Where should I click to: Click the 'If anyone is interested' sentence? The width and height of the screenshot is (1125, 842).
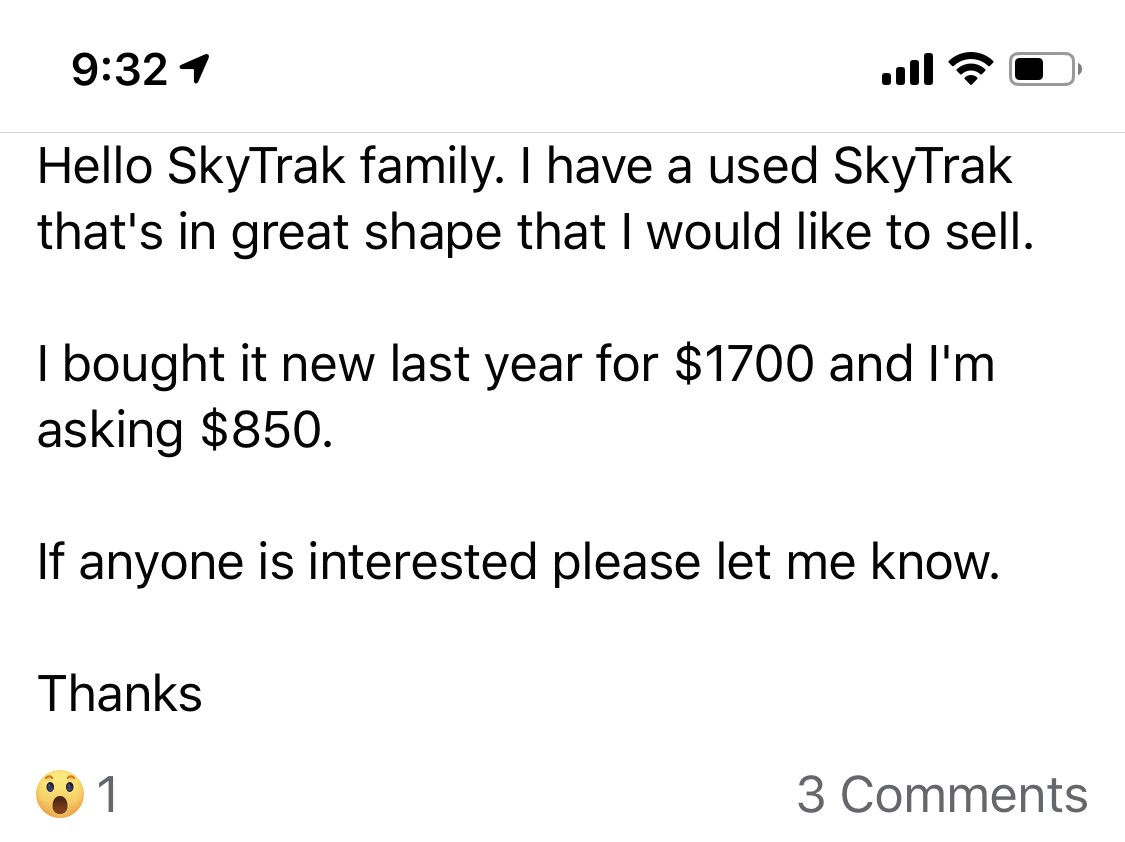coord(290,562)
